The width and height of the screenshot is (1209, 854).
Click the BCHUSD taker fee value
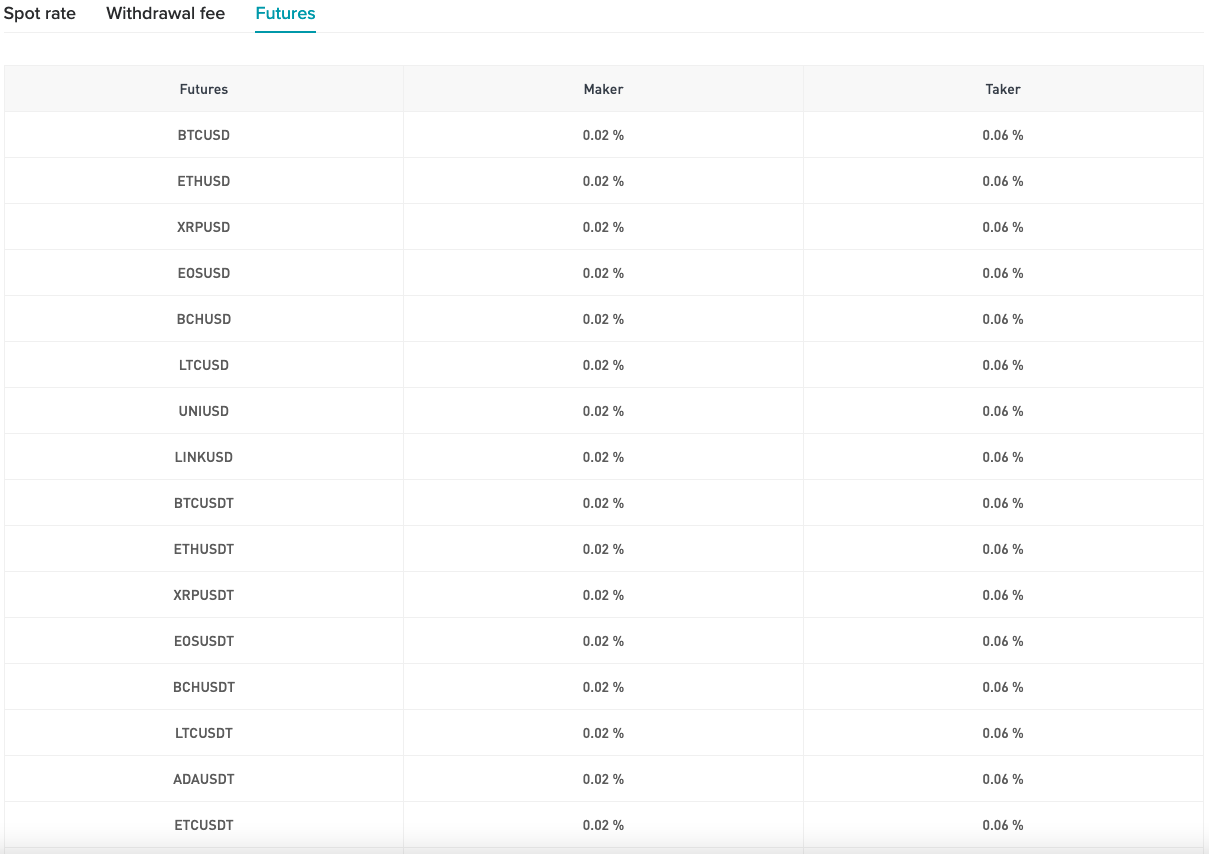click(1003, 319)
